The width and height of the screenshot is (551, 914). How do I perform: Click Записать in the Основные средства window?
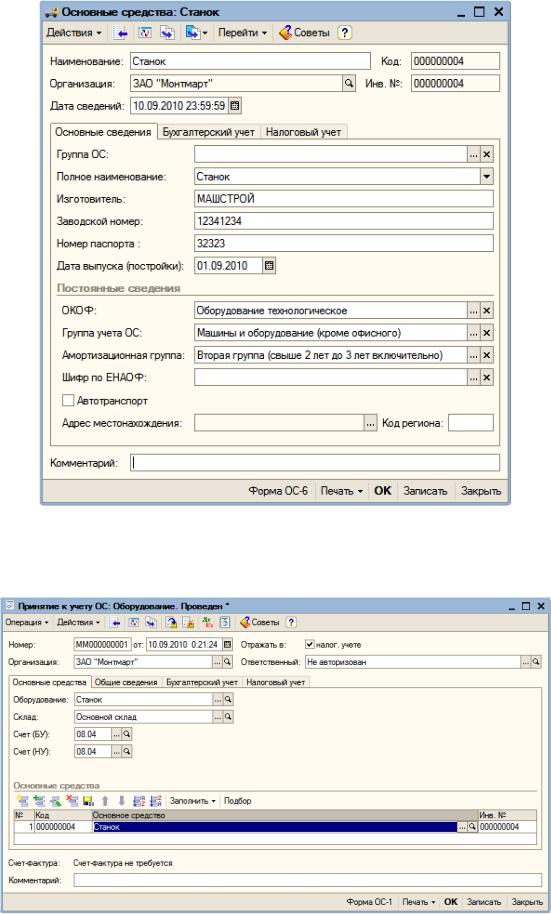425,491
